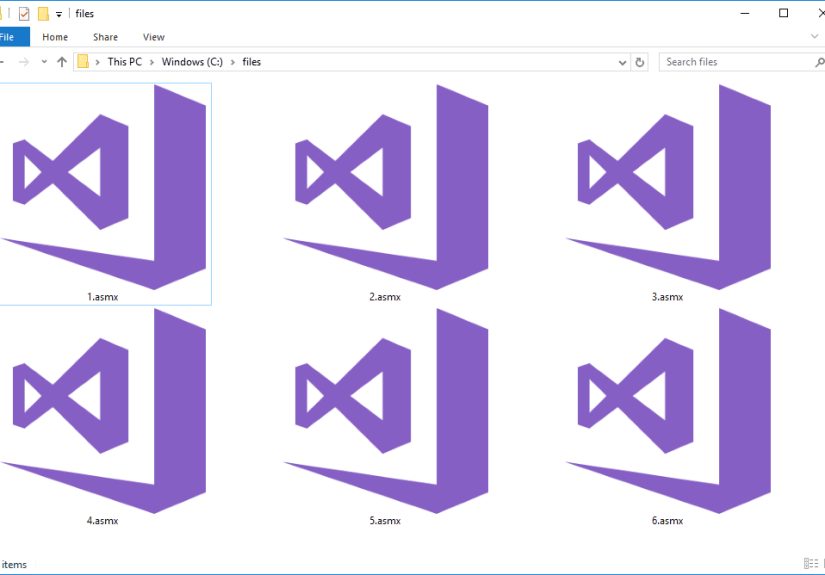This screenshot has height=575, width=825.
Task: Open the File ribbon tab
Action: [x=13, y=37]
